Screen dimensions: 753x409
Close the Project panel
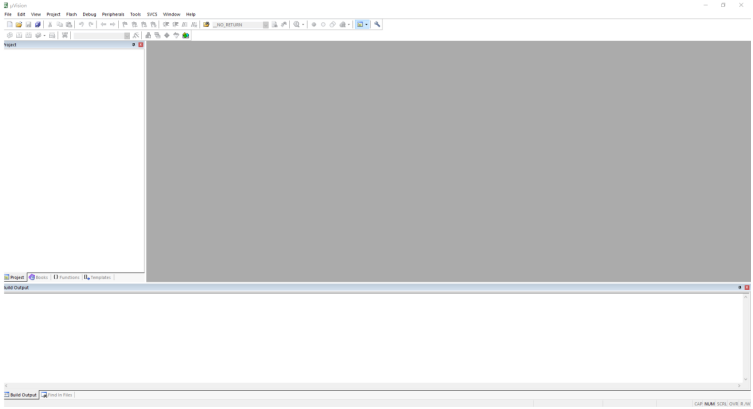(x=141, y=45)
